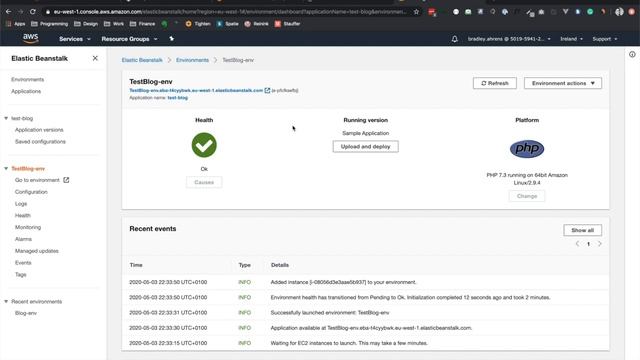The image size is (640, 360).
Task: Open the info panel icon at right edge
Action: (632, 54)
